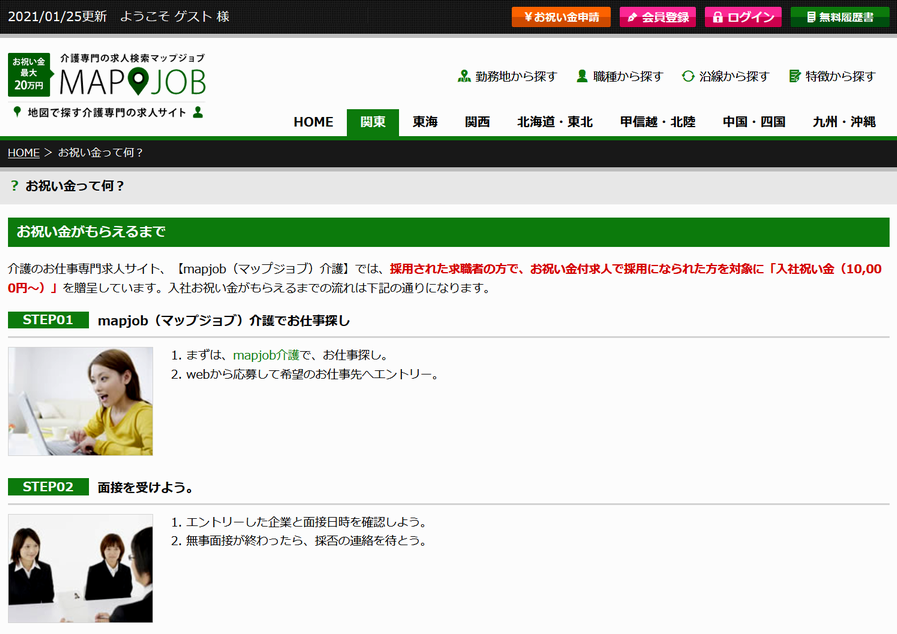This screenshot has width=897, height=634.
Task: Open the 北海道・東北 region tab
Action: pyautogui.click(x=555, y=122)
